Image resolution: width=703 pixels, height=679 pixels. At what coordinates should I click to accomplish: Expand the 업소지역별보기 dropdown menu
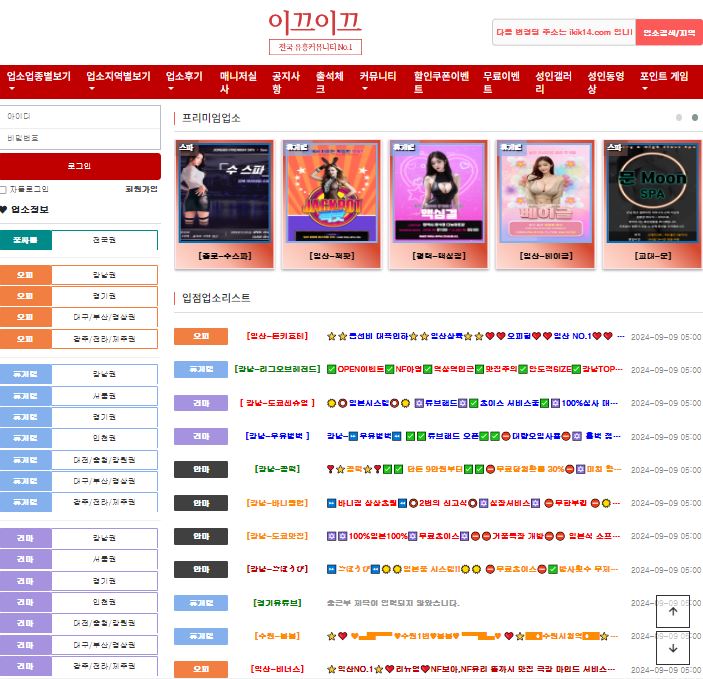pos(118,82)
